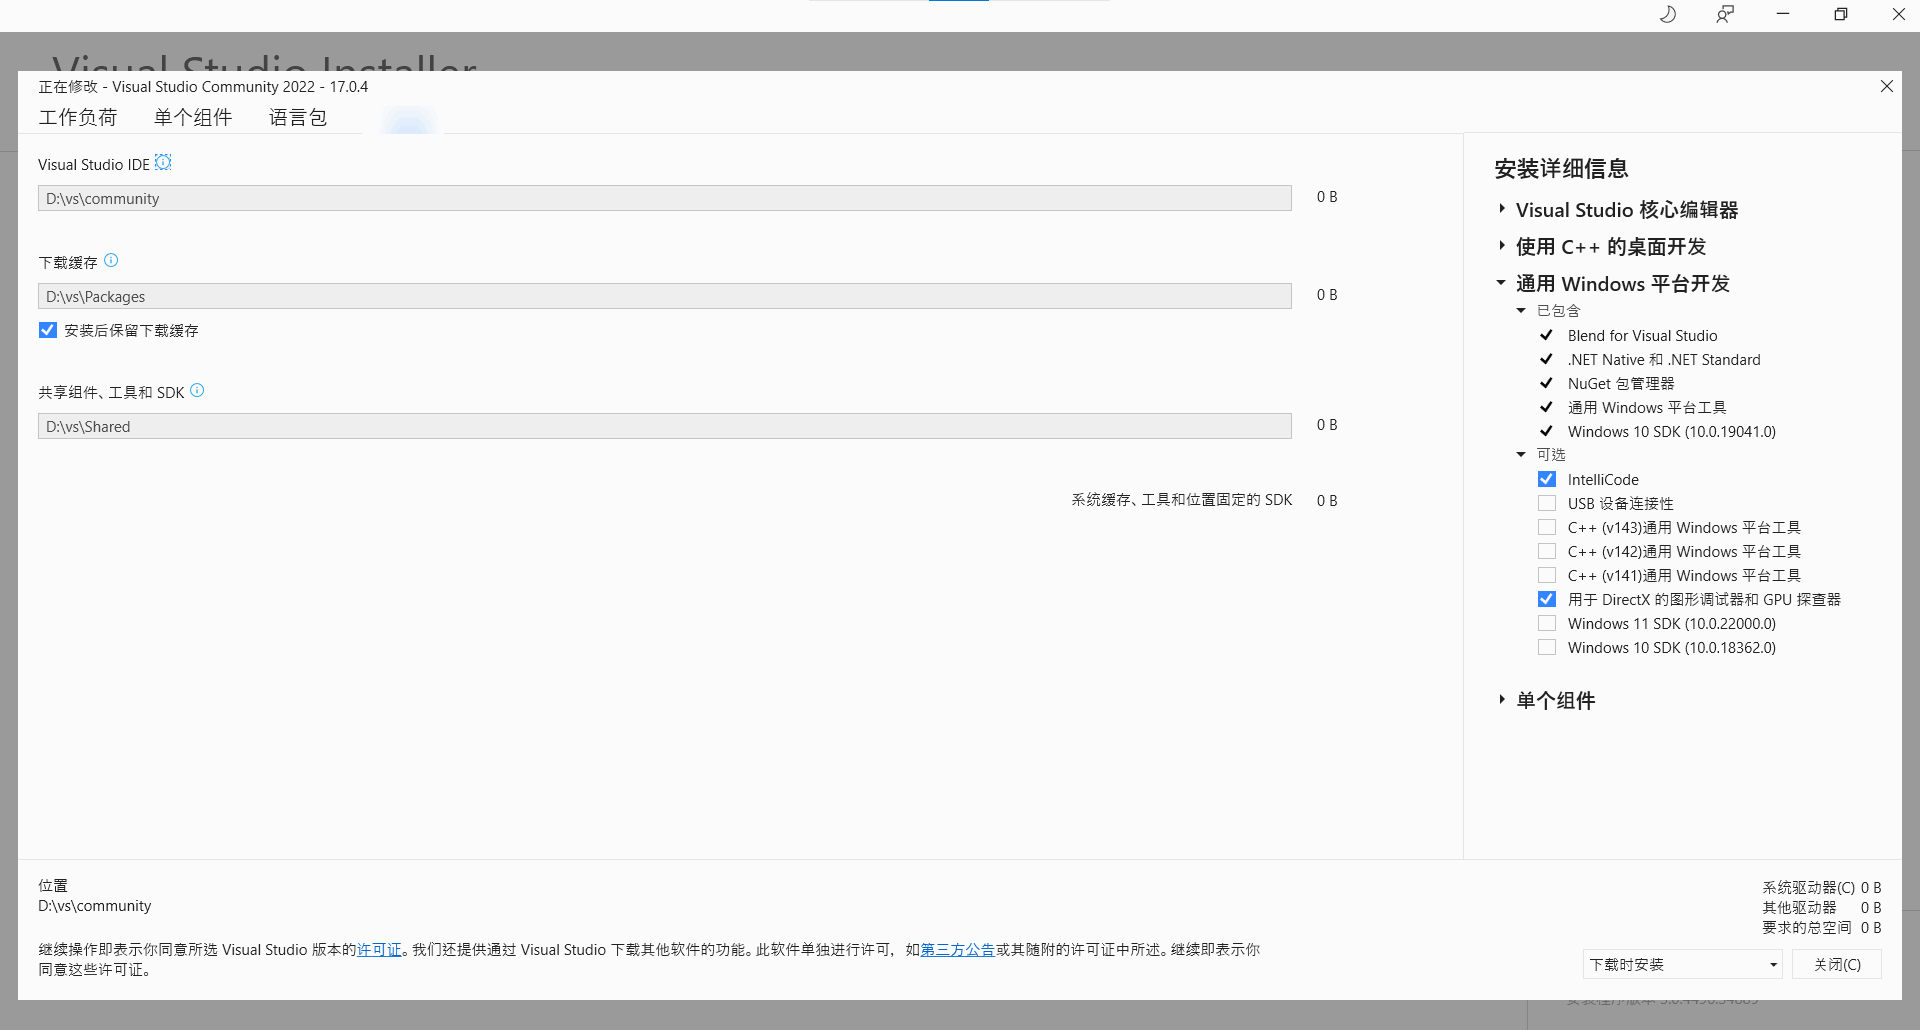1920x1030 pixels.
Task: Open the 下载时安装 dropdown
Action: point(1683,964)
